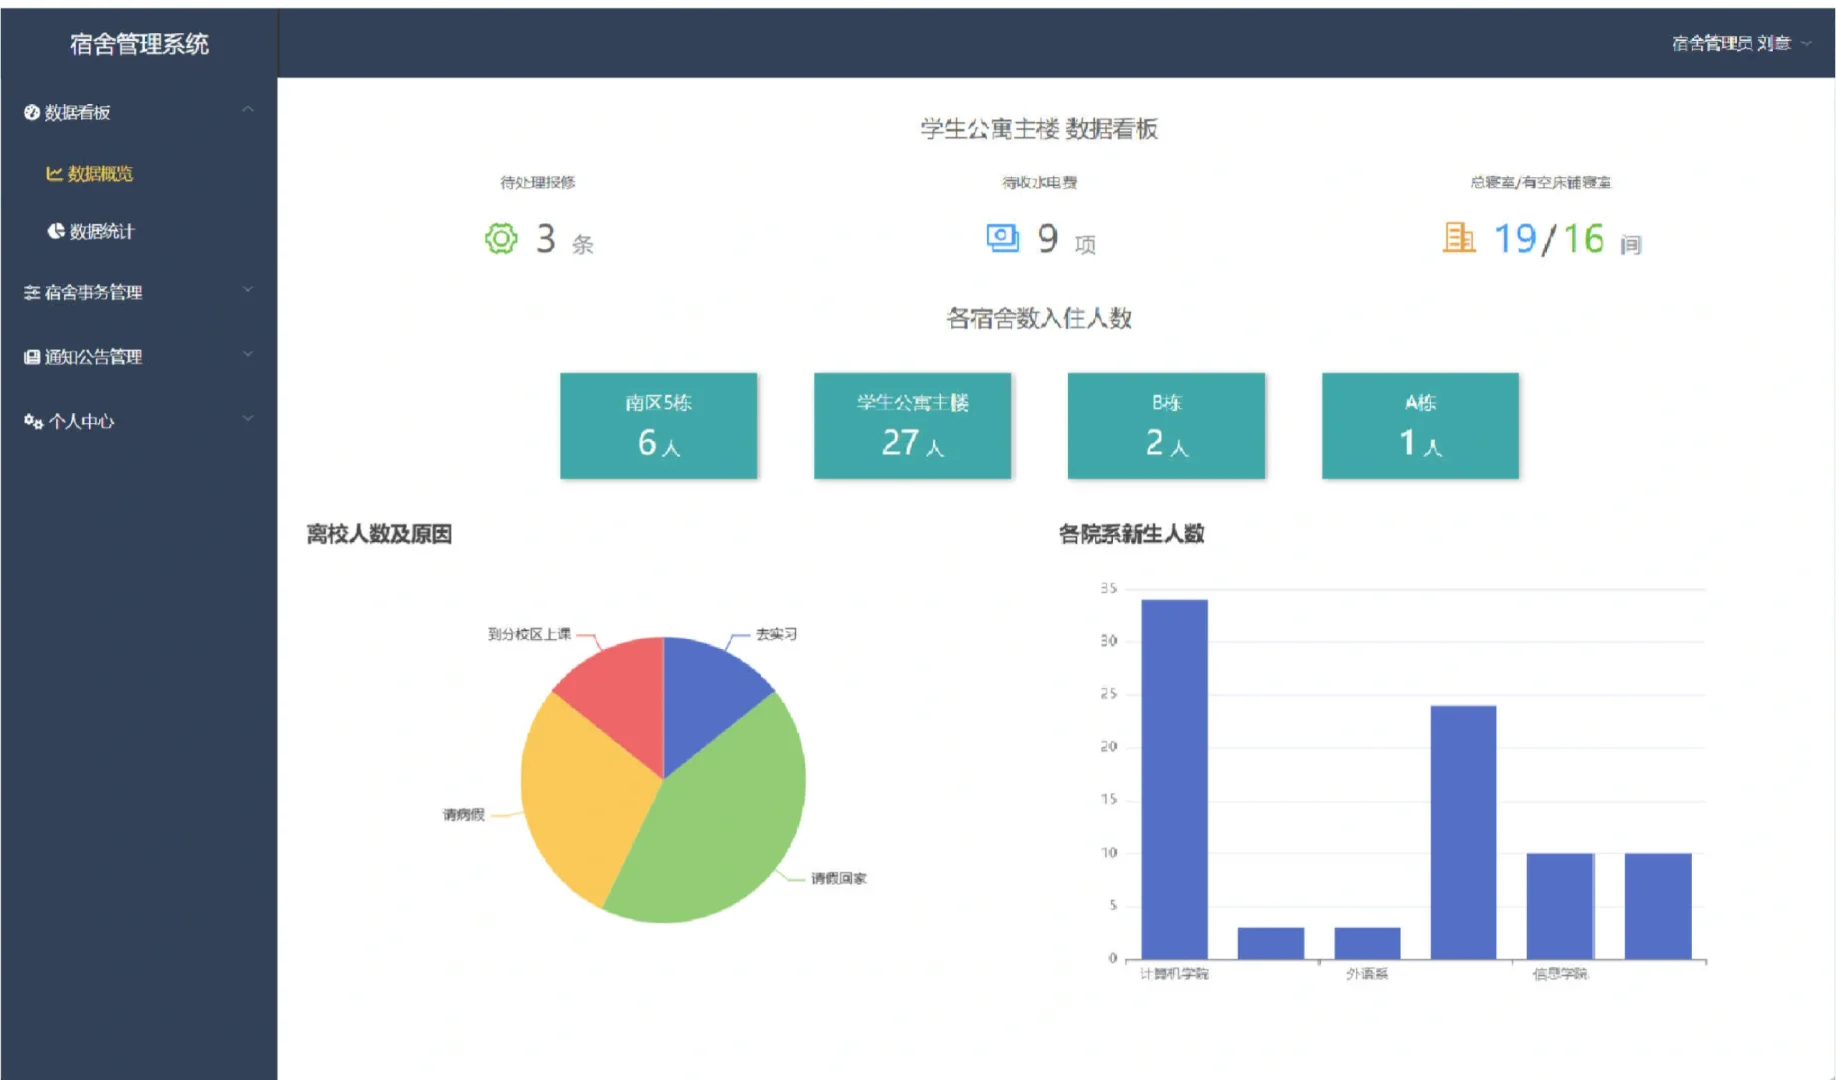Open the 宿舍管理员 刘意 user dropdown arrow
This screenshot has width=1836, height=1080.
(x=1806, y=43)
